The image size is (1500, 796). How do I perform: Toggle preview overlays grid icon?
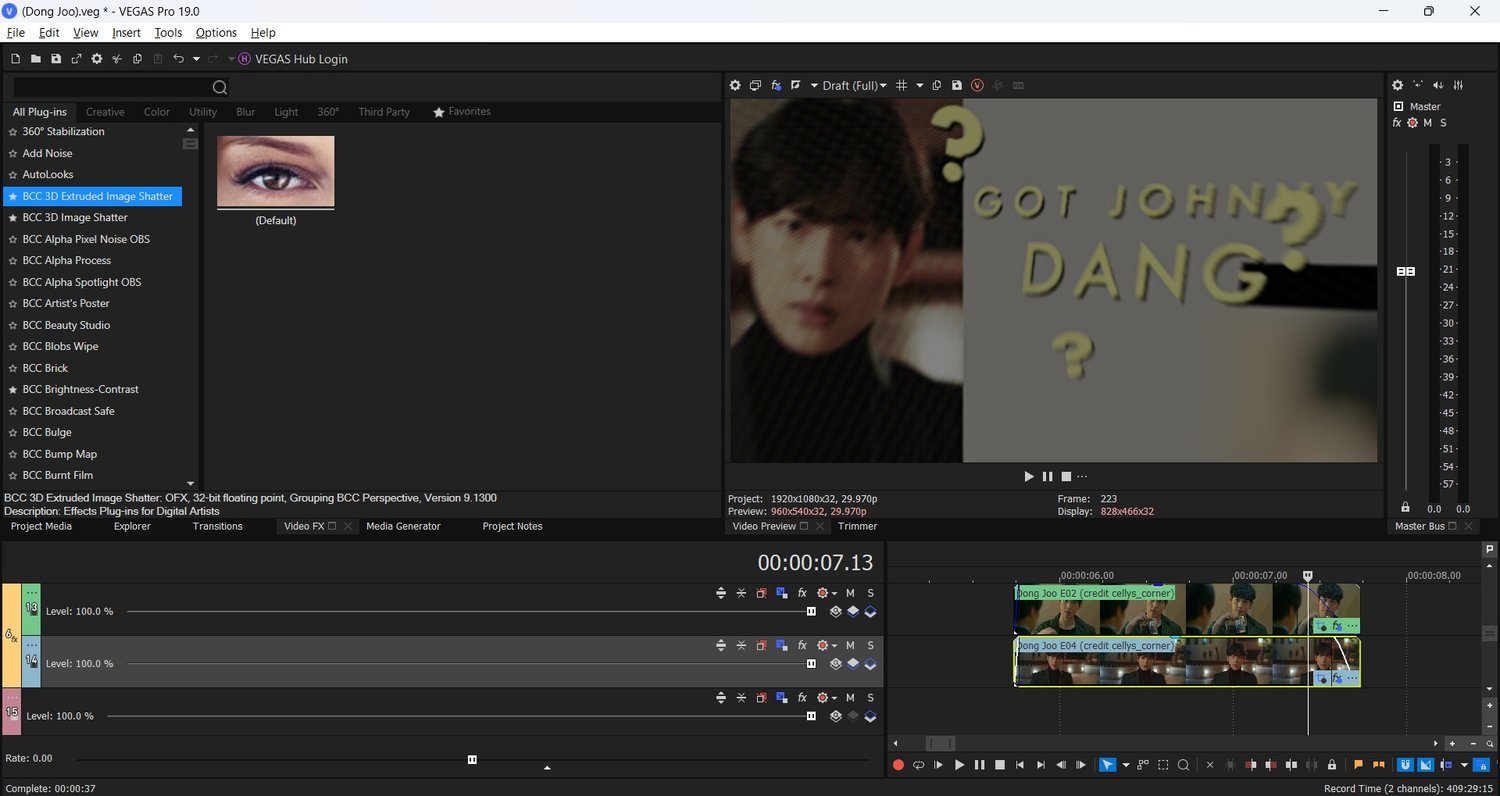pos(902,86)
